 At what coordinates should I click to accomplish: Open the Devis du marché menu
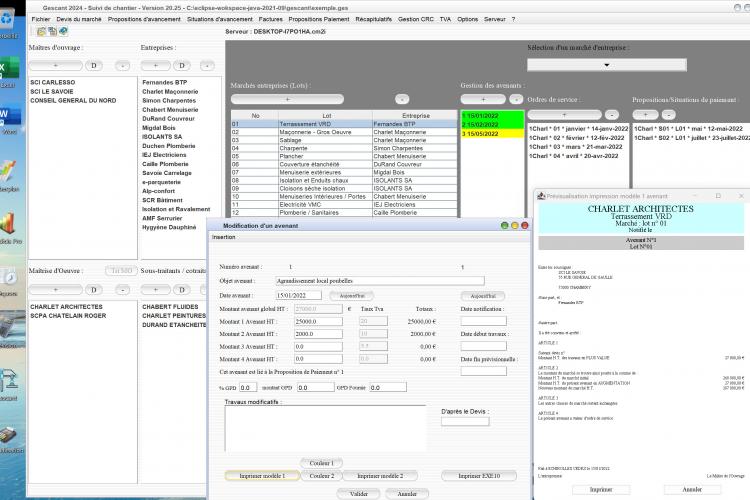point(79,19)
